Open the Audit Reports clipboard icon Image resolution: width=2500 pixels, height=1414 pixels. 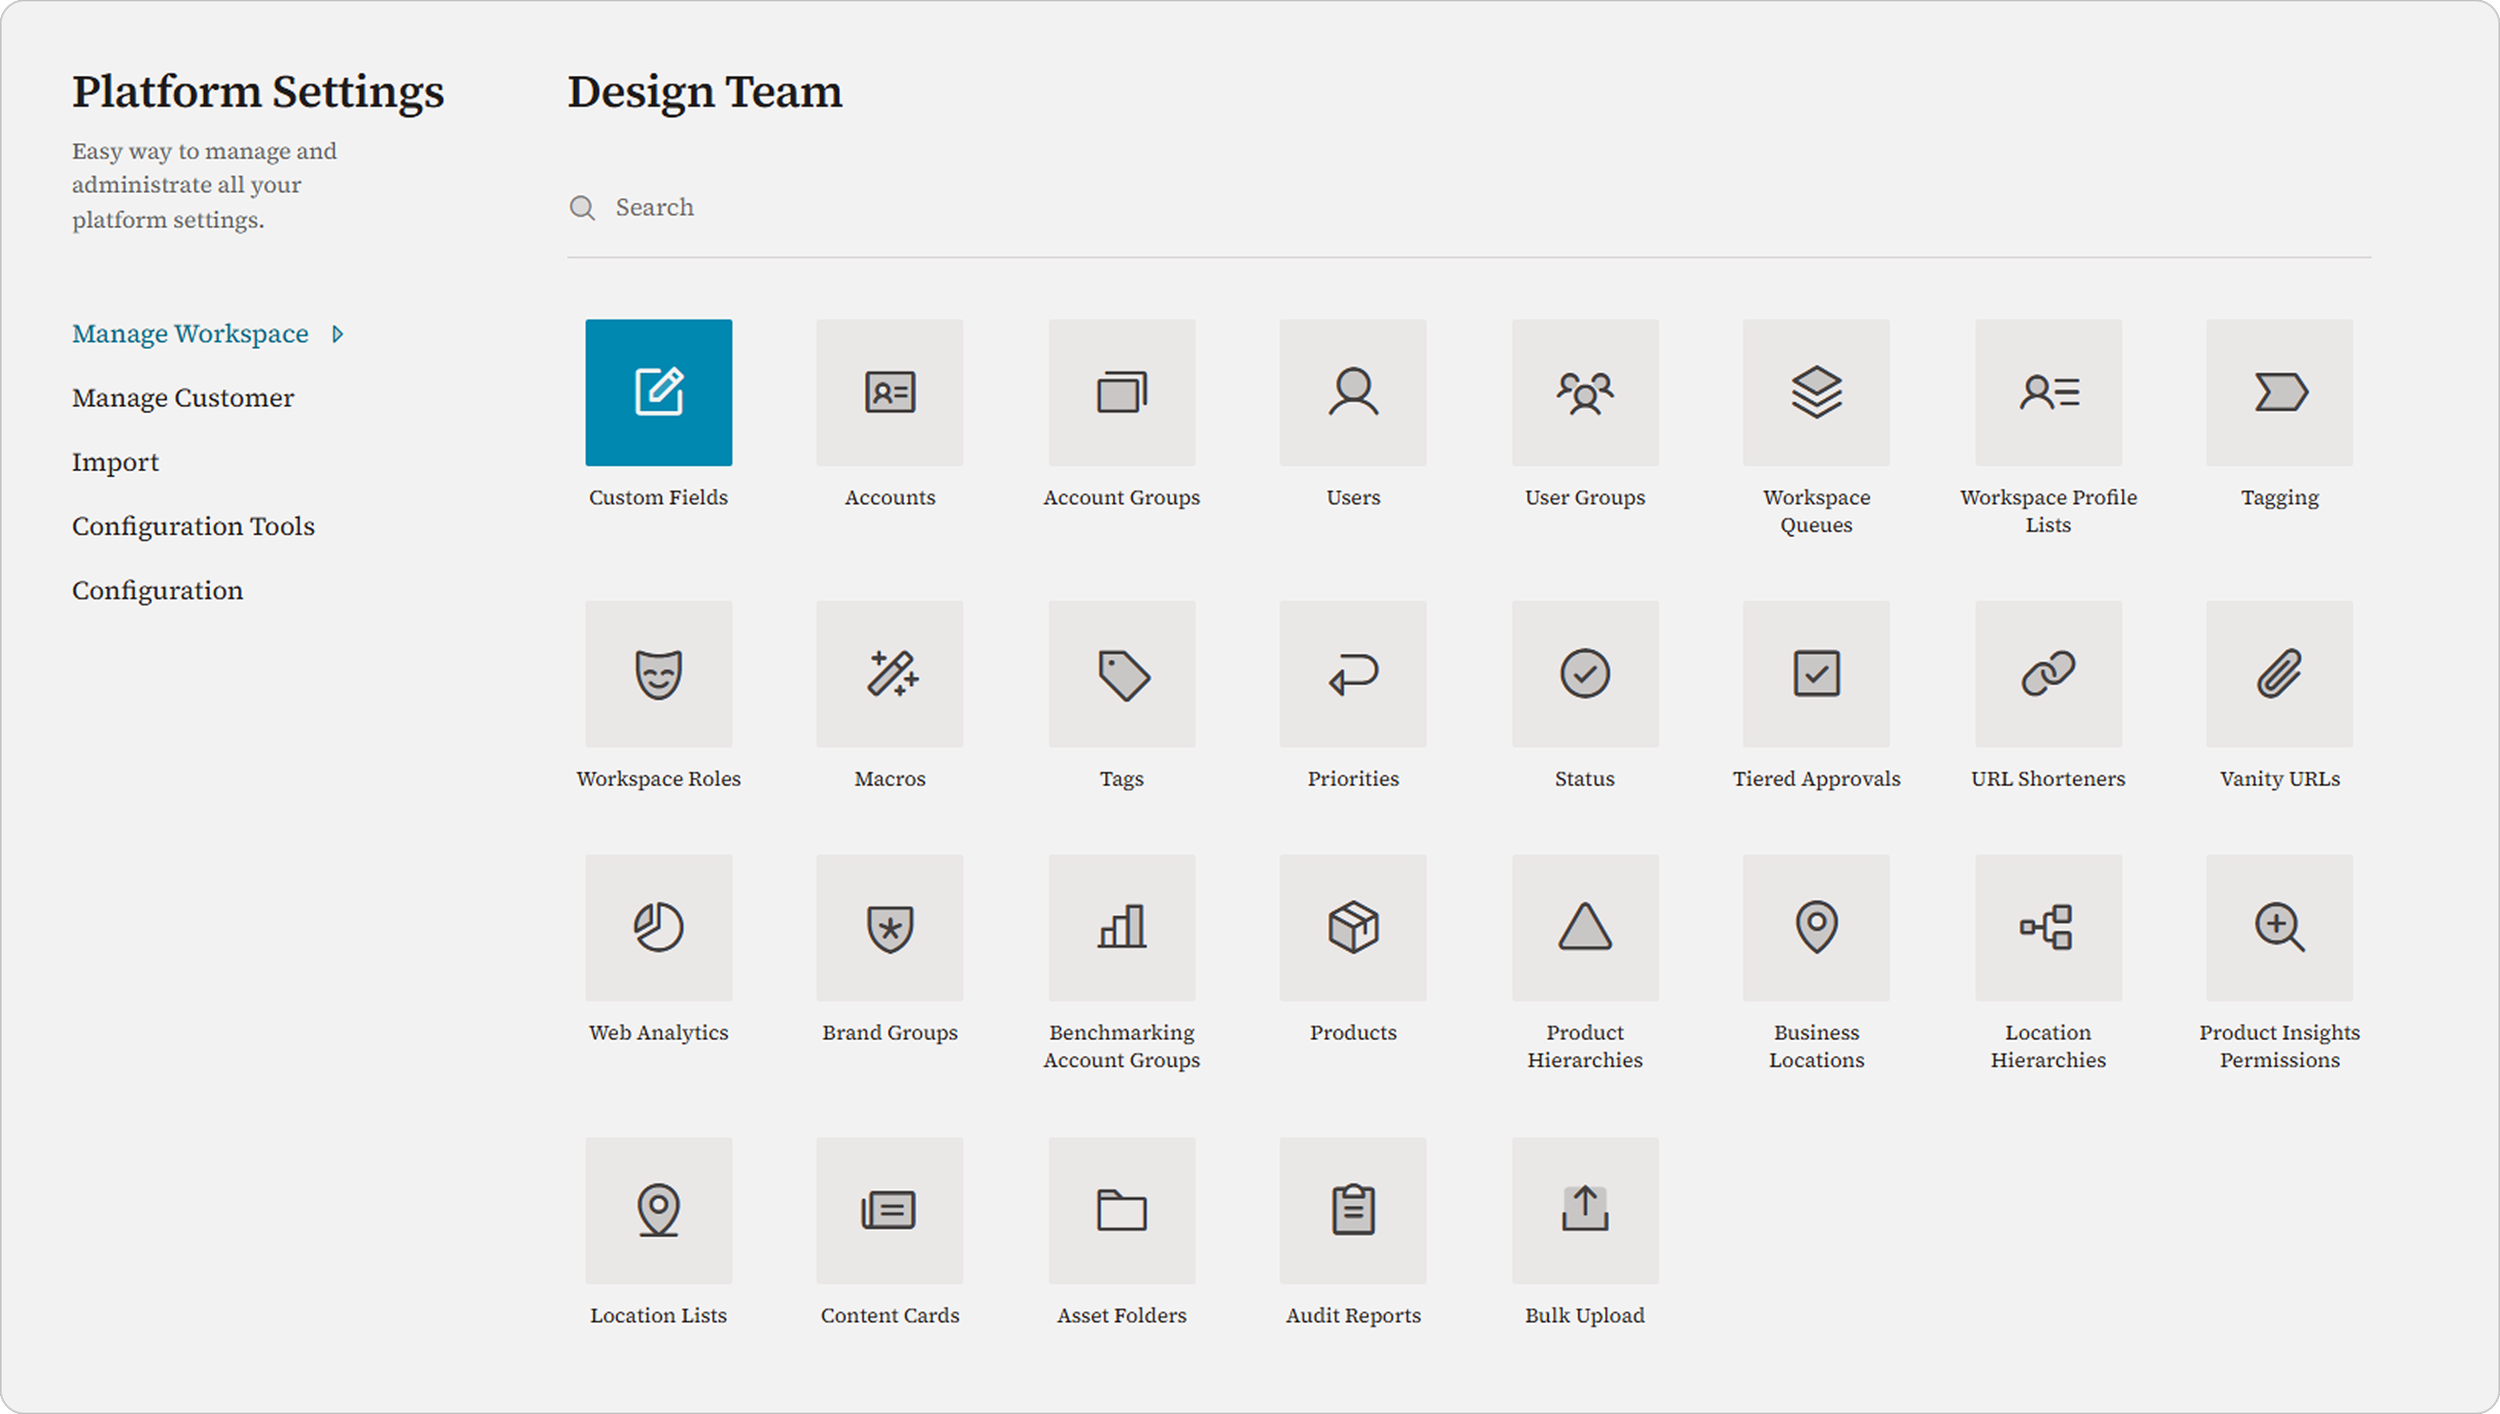(1353, 1210)
